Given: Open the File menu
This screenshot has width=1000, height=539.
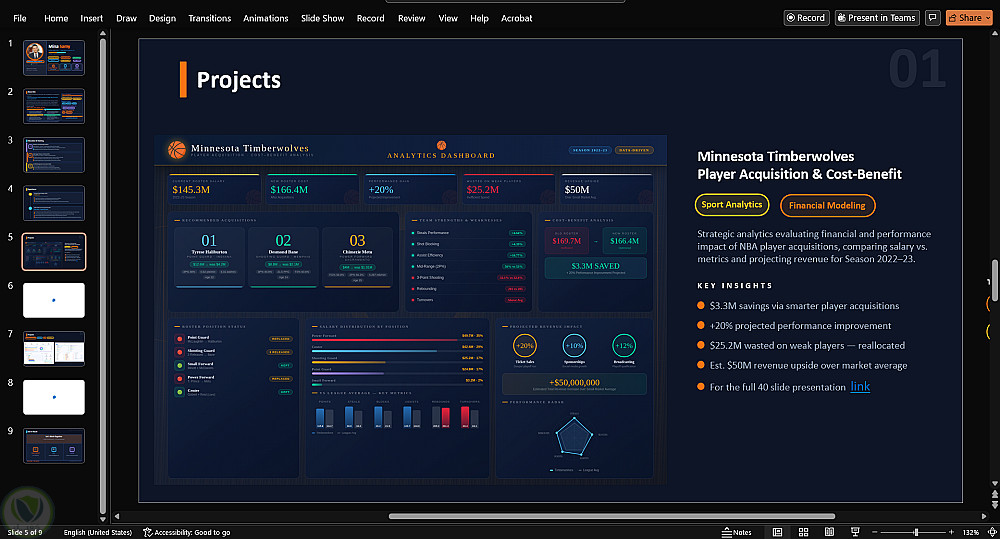Looking at the screenshot, I should (x=20, y=18).
